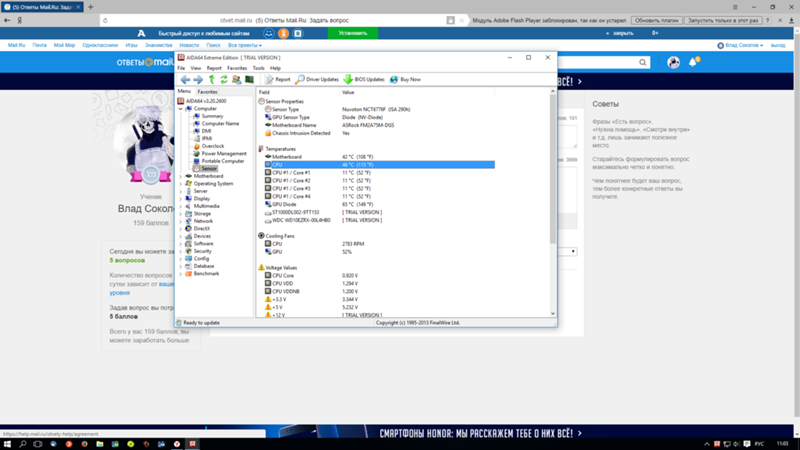Viewport: 800px width, 450px height.
Task: Open BIOS Updates in AIDA64 toolbar
Action: coord(364,80)
